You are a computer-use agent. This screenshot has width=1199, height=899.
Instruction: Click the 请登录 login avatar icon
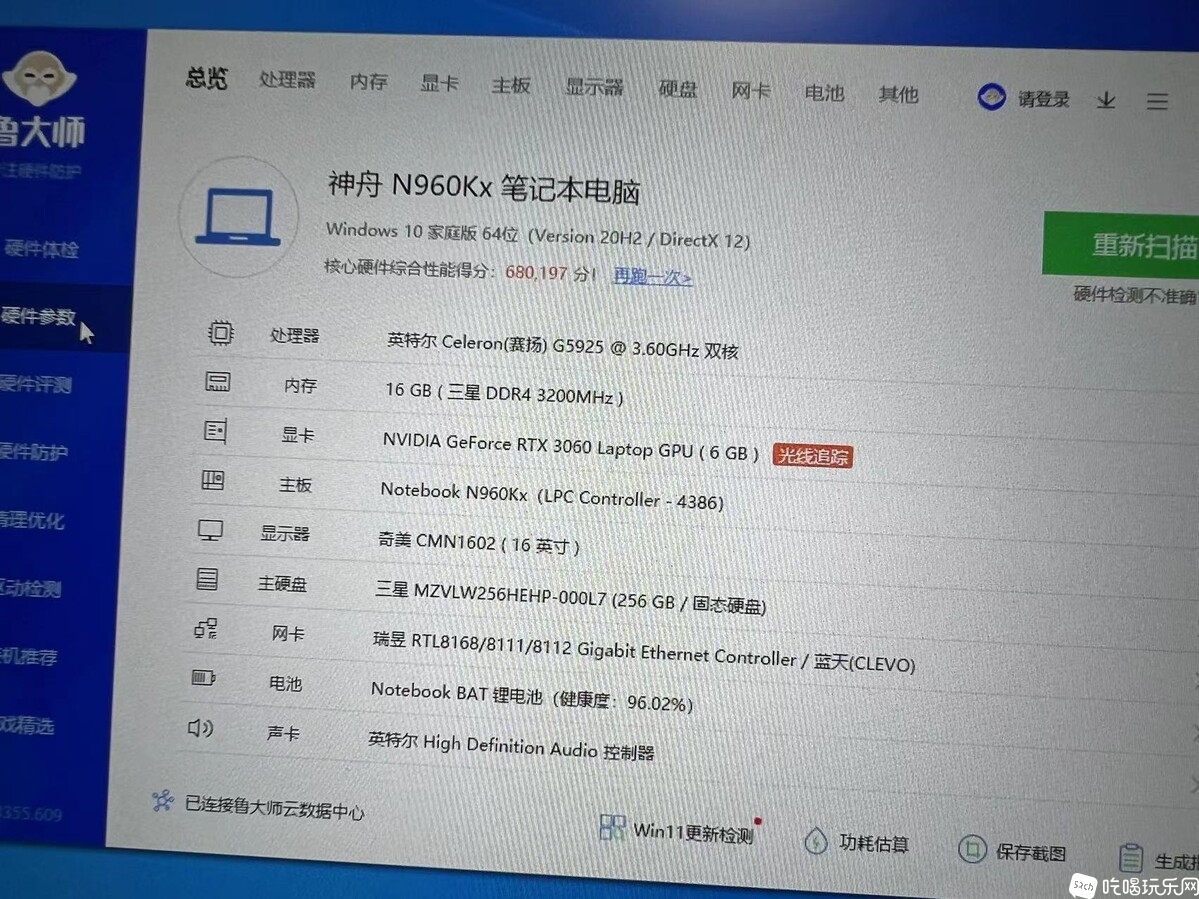(992, 97)
